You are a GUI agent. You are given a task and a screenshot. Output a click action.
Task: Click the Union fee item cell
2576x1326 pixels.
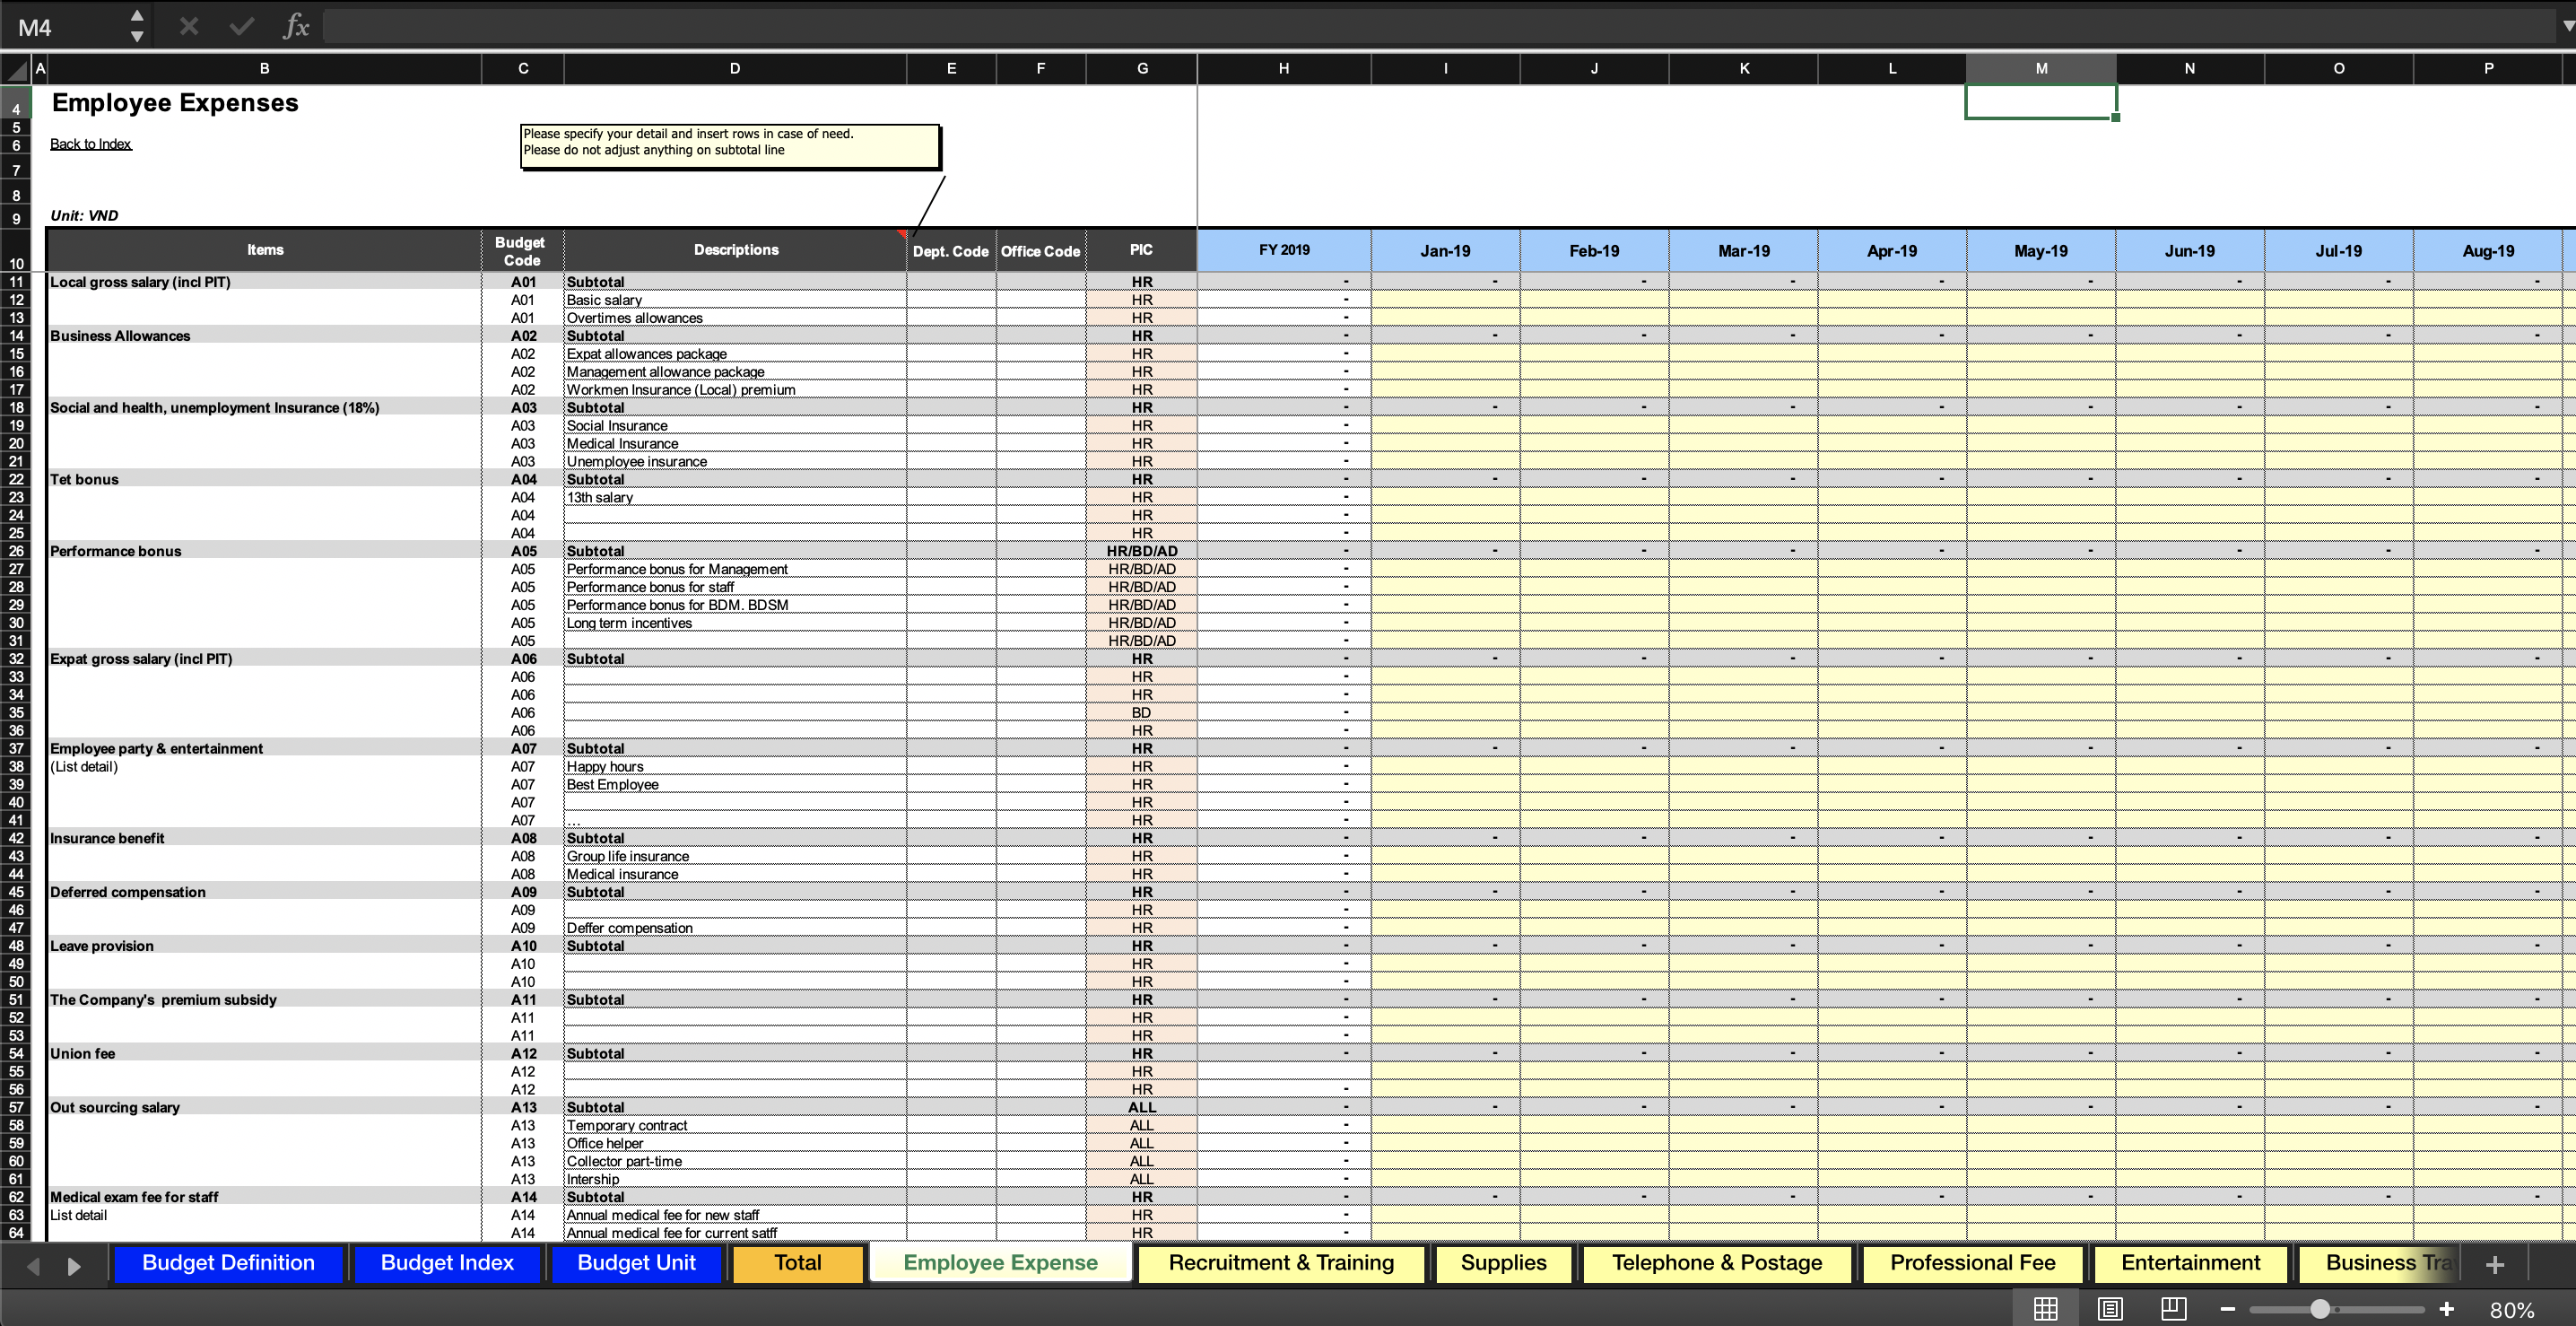point(264,1053)
